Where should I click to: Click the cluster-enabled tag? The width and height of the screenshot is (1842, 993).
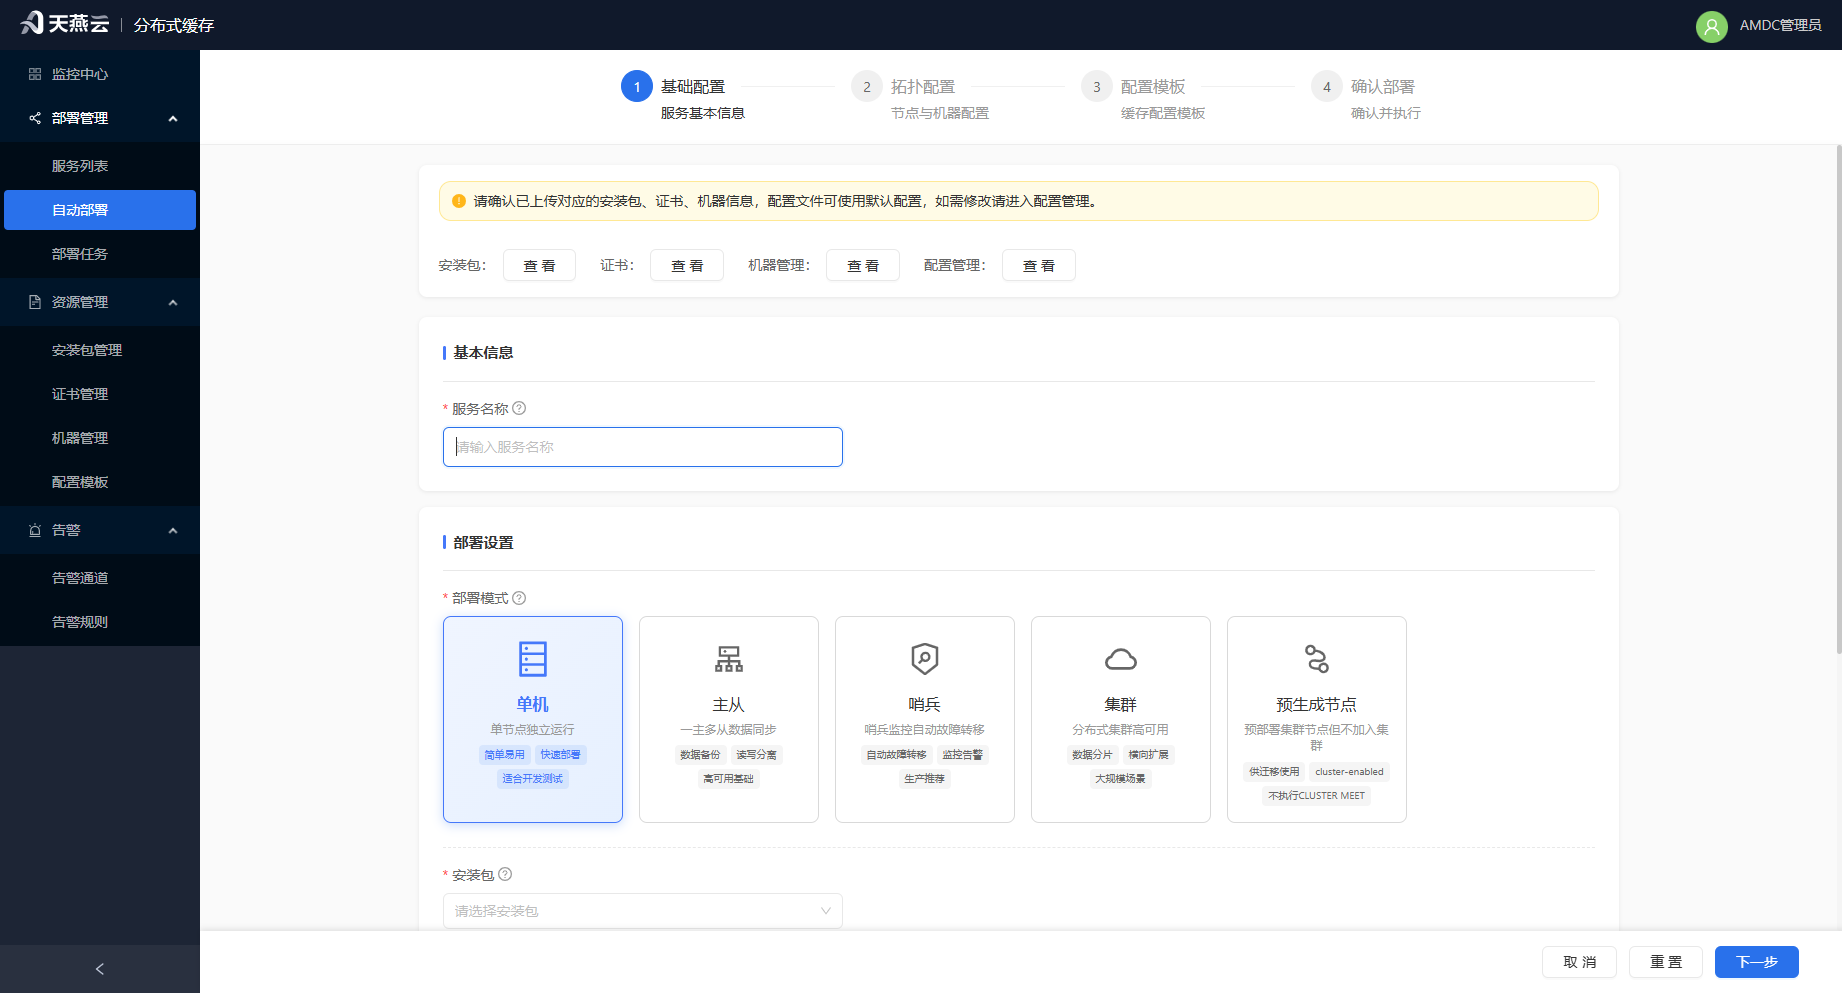pyautogui.click(x=1349, y=772)
